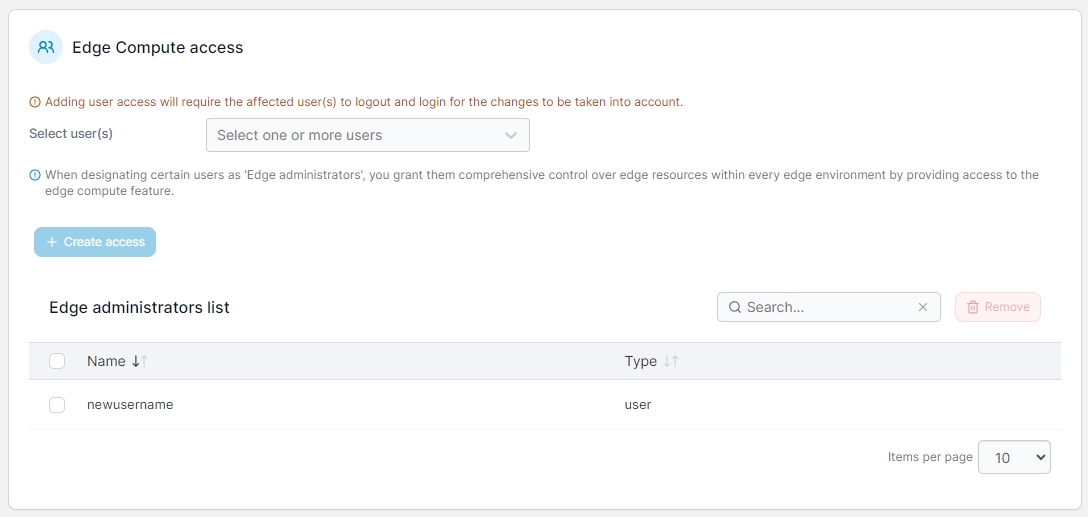1088x517 pixels.
Task: Open the Items per page dropdown
Action: [1014, 457]
